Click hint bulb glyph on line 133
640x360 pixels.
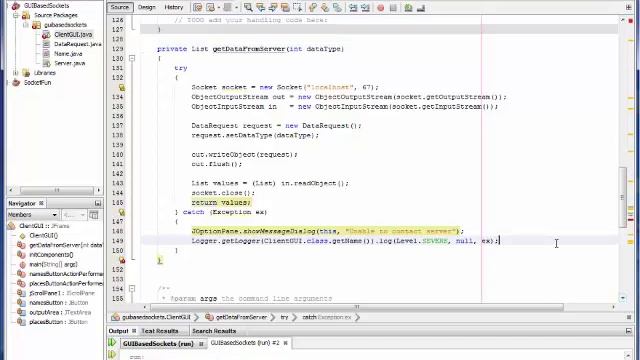(122, 87)
